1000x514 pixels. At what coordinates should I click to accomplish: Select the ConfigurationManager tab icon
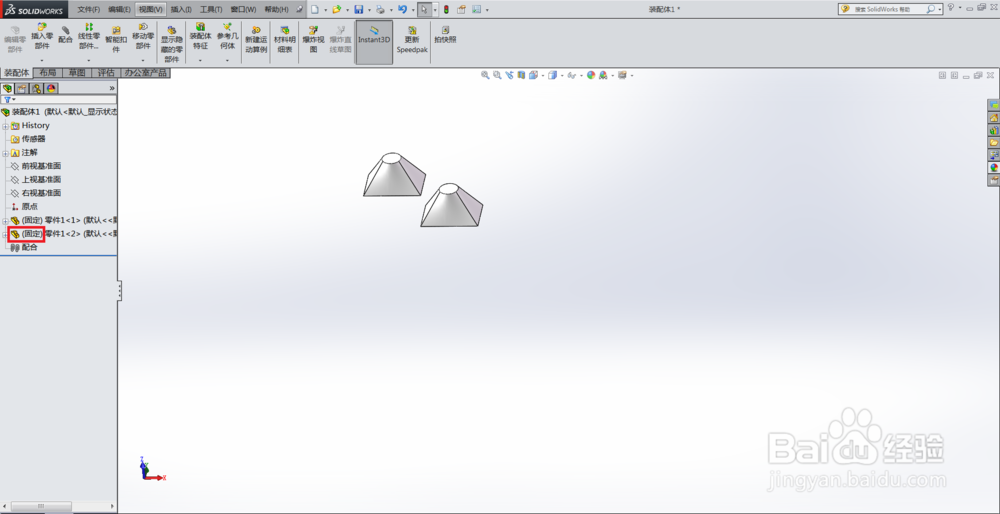click(37, 88)
